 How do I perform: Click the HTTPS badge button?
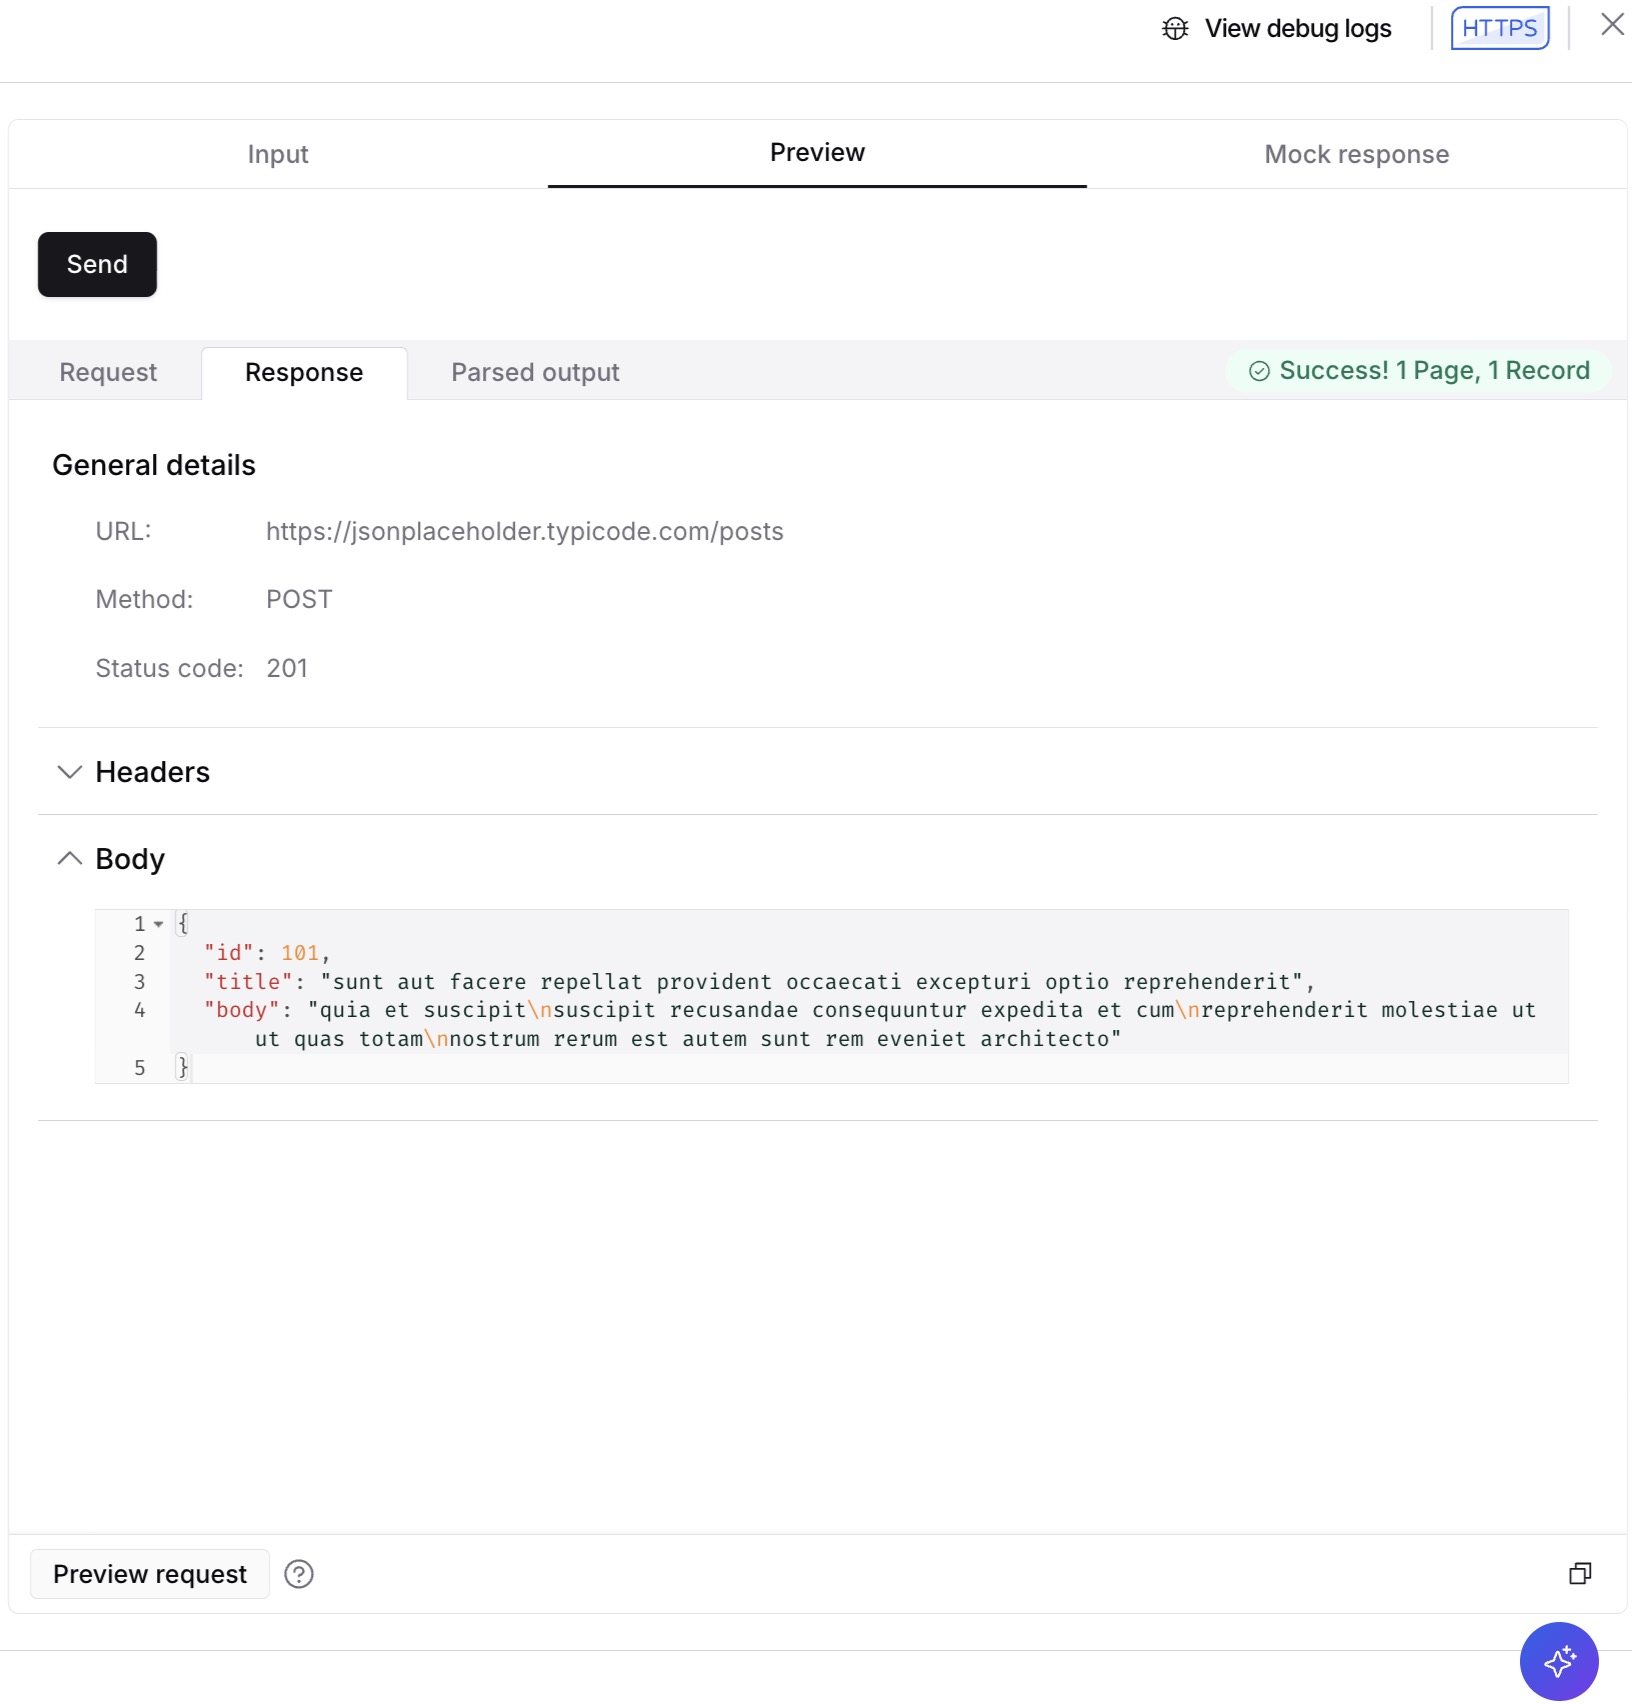[x=1499, y=28]
